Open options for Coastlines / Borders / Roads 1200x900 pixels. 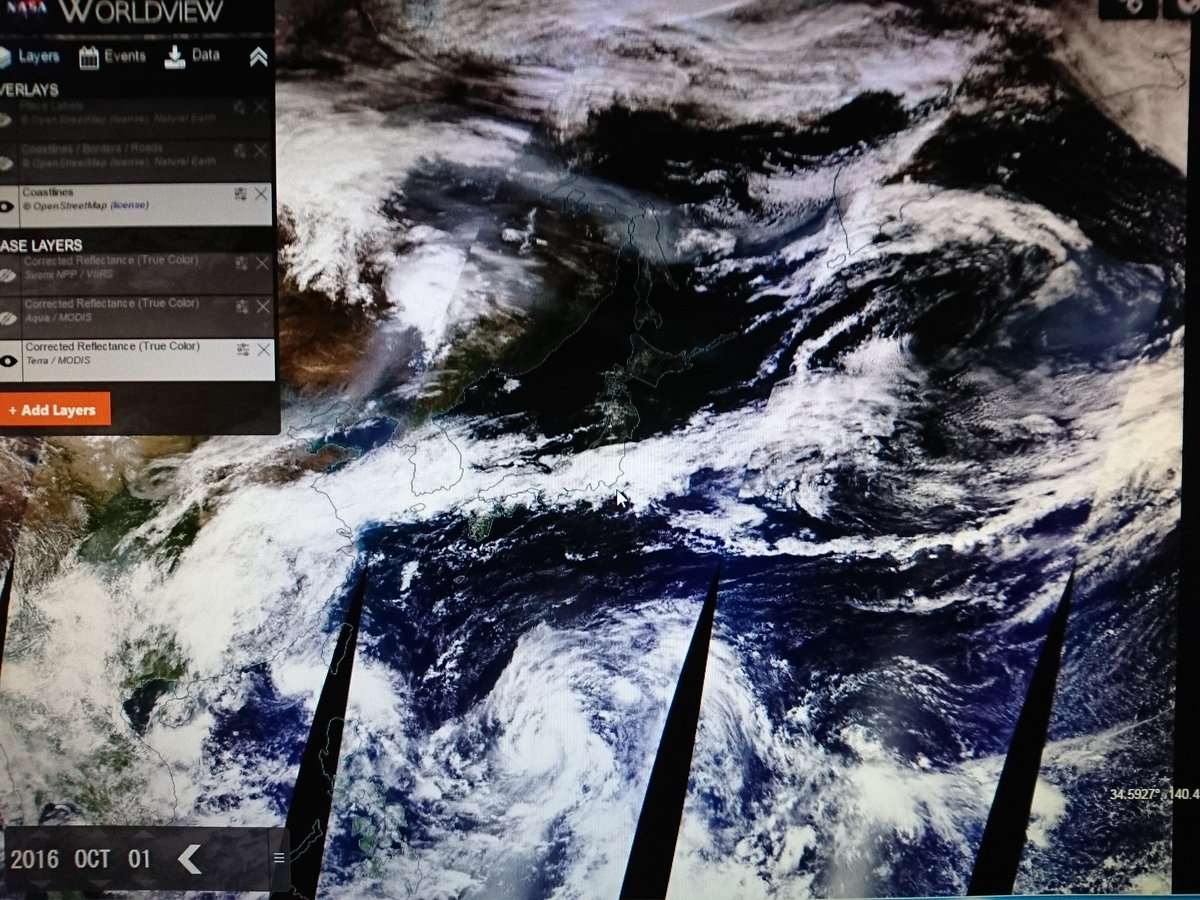pyautogui.click(x=240, y=151)
